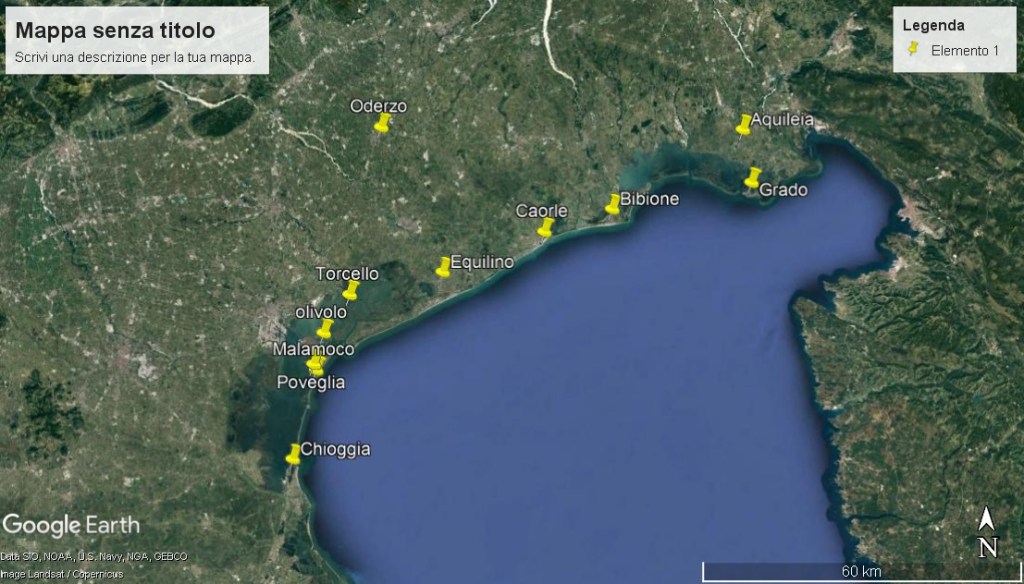This screenshot has height=584, width=1024.
Task: Select the Aquileia pushpin marker
Action: coord(743,124)
